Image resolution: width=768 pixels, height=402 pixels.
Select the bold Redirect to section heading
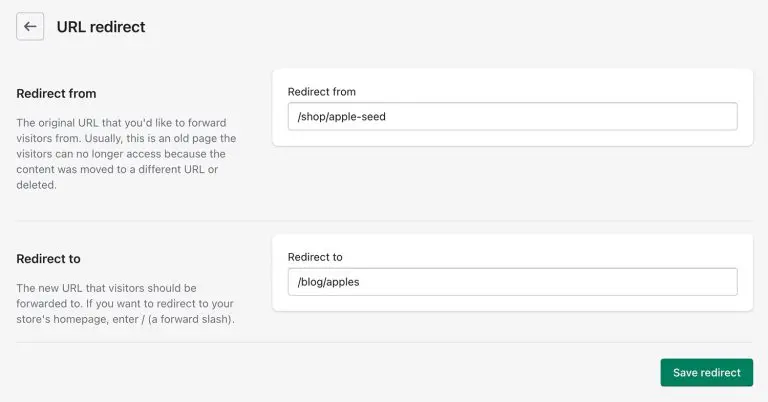(48, 259)
